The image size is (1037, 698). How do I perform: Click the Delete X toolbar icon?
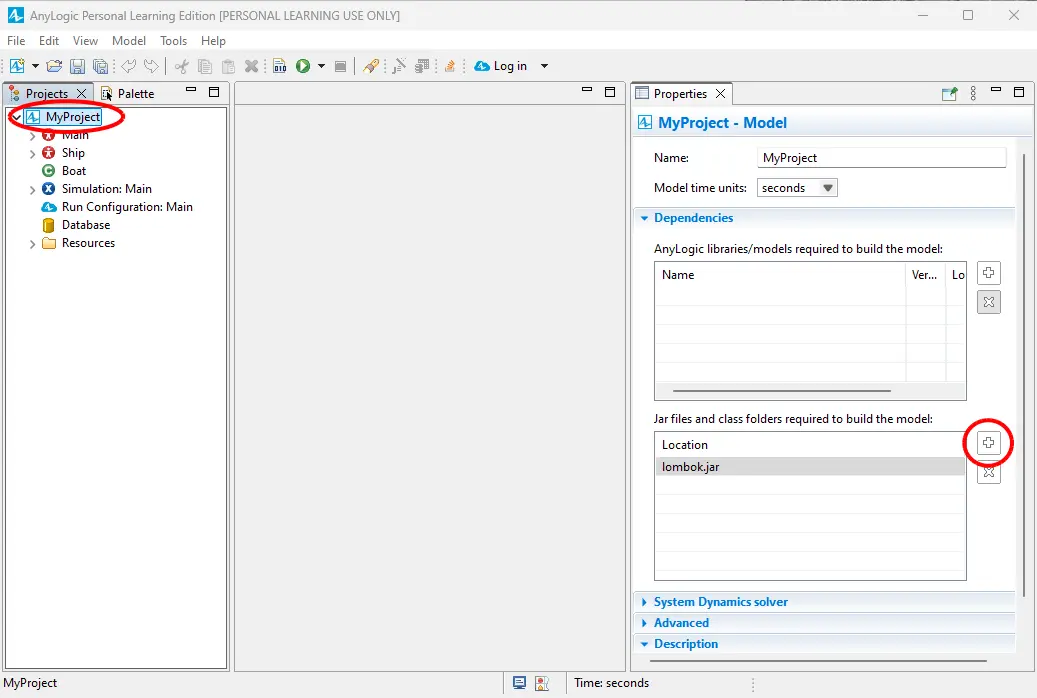coord(251,66)
